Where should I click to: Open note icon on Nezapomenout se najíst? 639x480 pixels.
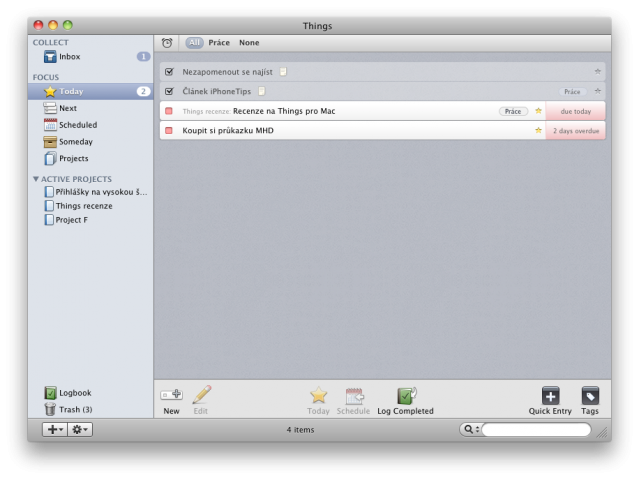point(283,72)
